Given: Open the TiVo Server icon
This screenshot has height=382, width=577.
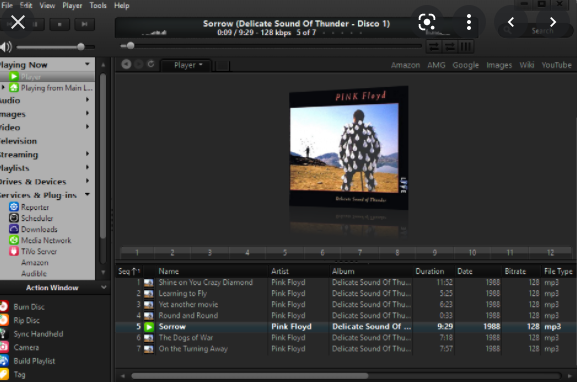Looking at the screenshot, I should point(14,251).
